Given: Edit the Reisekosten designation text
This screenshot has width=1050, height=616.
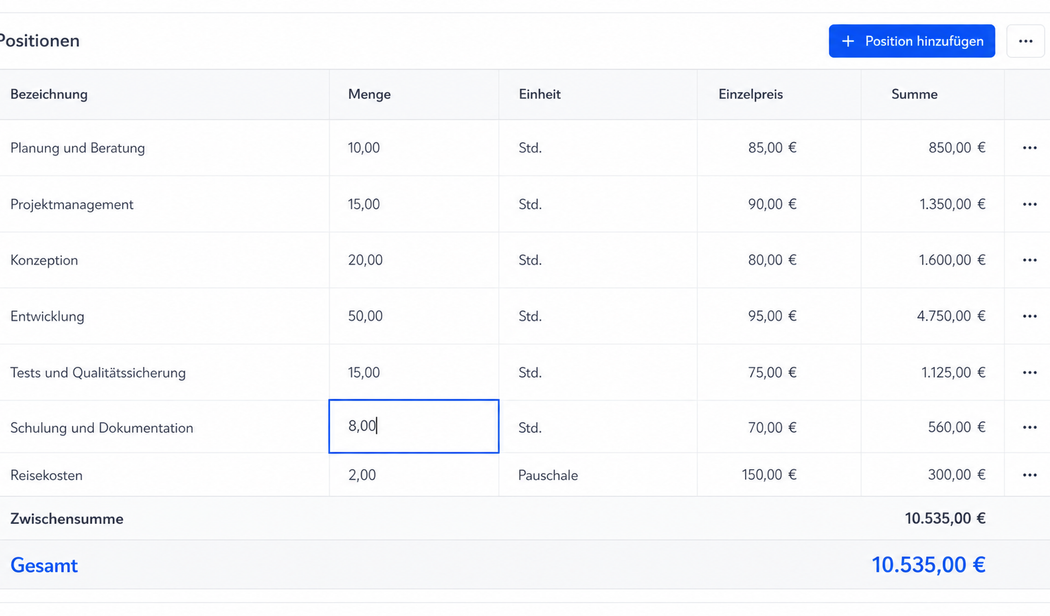Looking at the screenshot, I should pyautogui.click(x=46, y=475).
